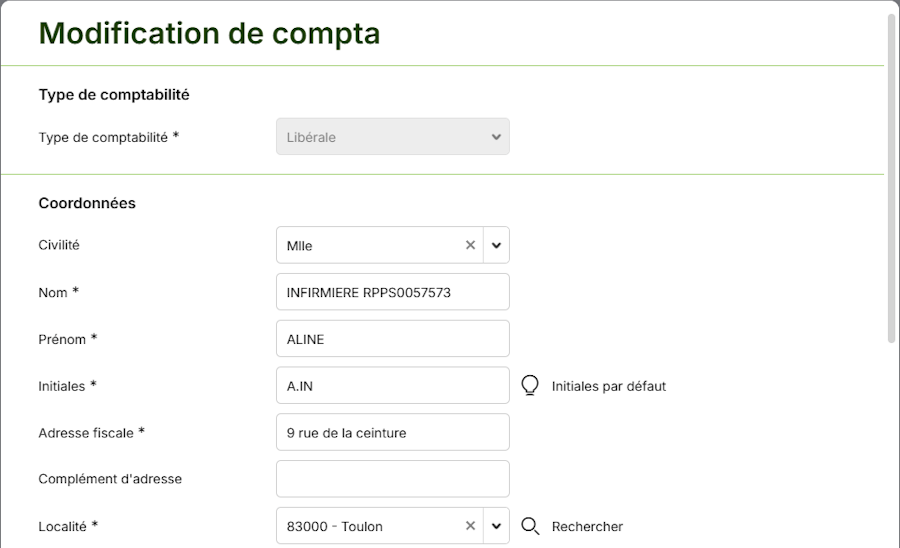Open the Localité dropdown arrow
This screenshot has width=900, height=548.
pos(496,526)
